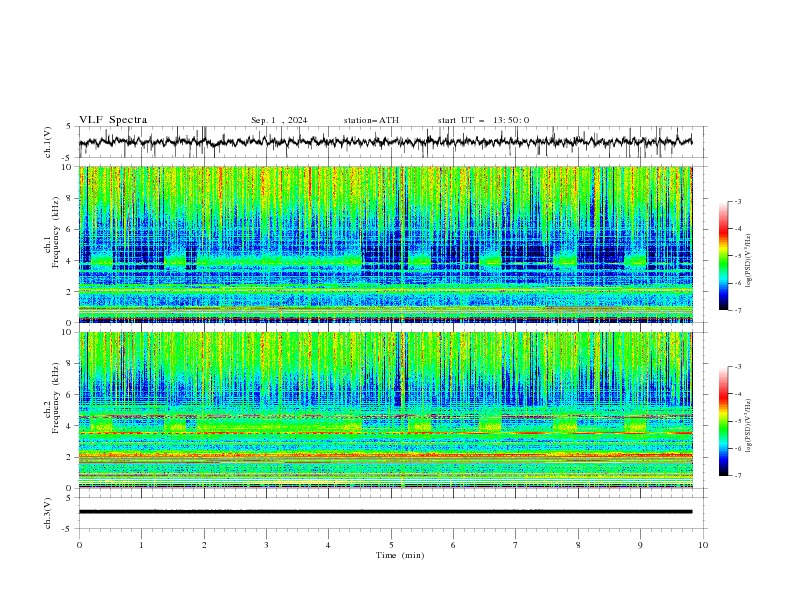This screenshot has height=612, width=792.
Task: Click the ch.2 spectrogram plot
Action: 386,410
